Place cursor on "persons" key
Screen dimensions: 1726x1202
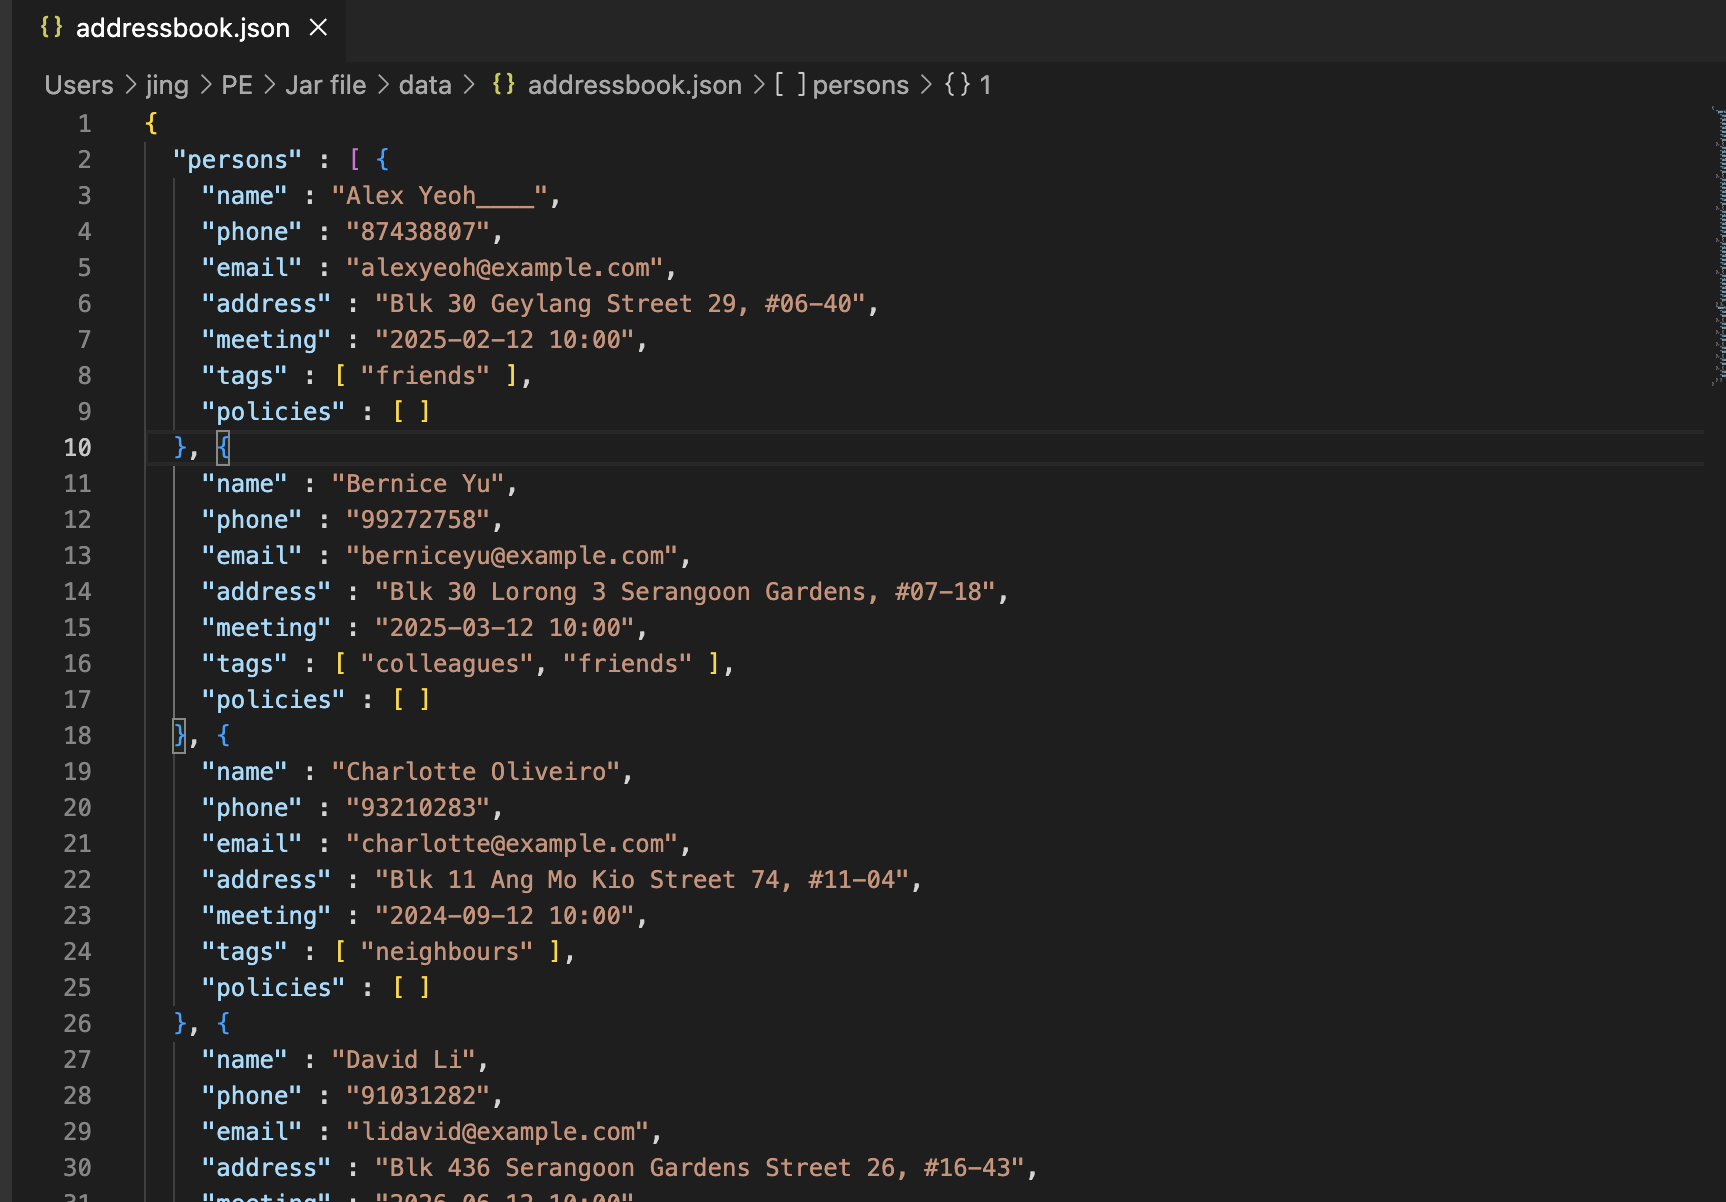pos(237,160)
